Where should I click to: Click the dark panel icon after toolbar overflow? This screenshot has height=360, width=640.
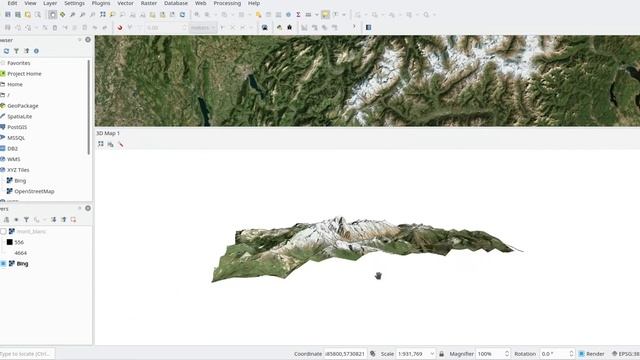coord(368,27)
